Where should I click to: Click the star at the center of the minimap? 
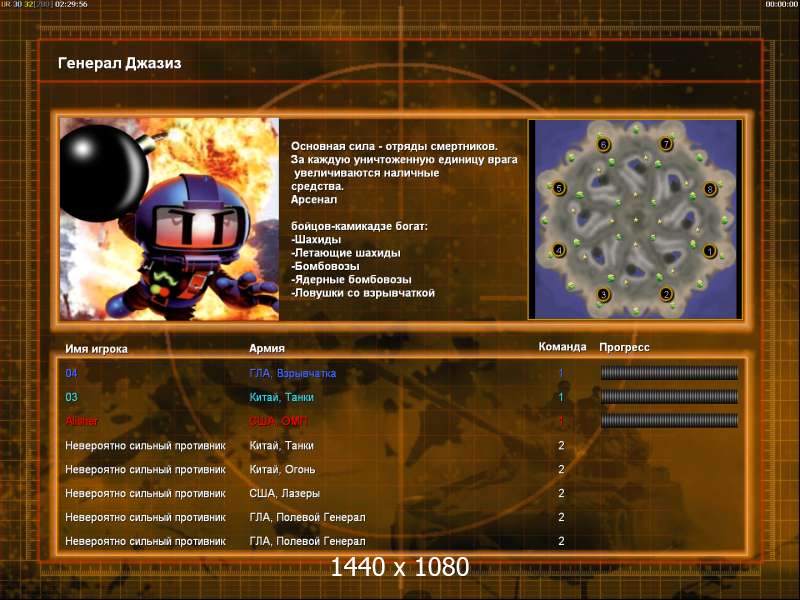click(636, 220)
